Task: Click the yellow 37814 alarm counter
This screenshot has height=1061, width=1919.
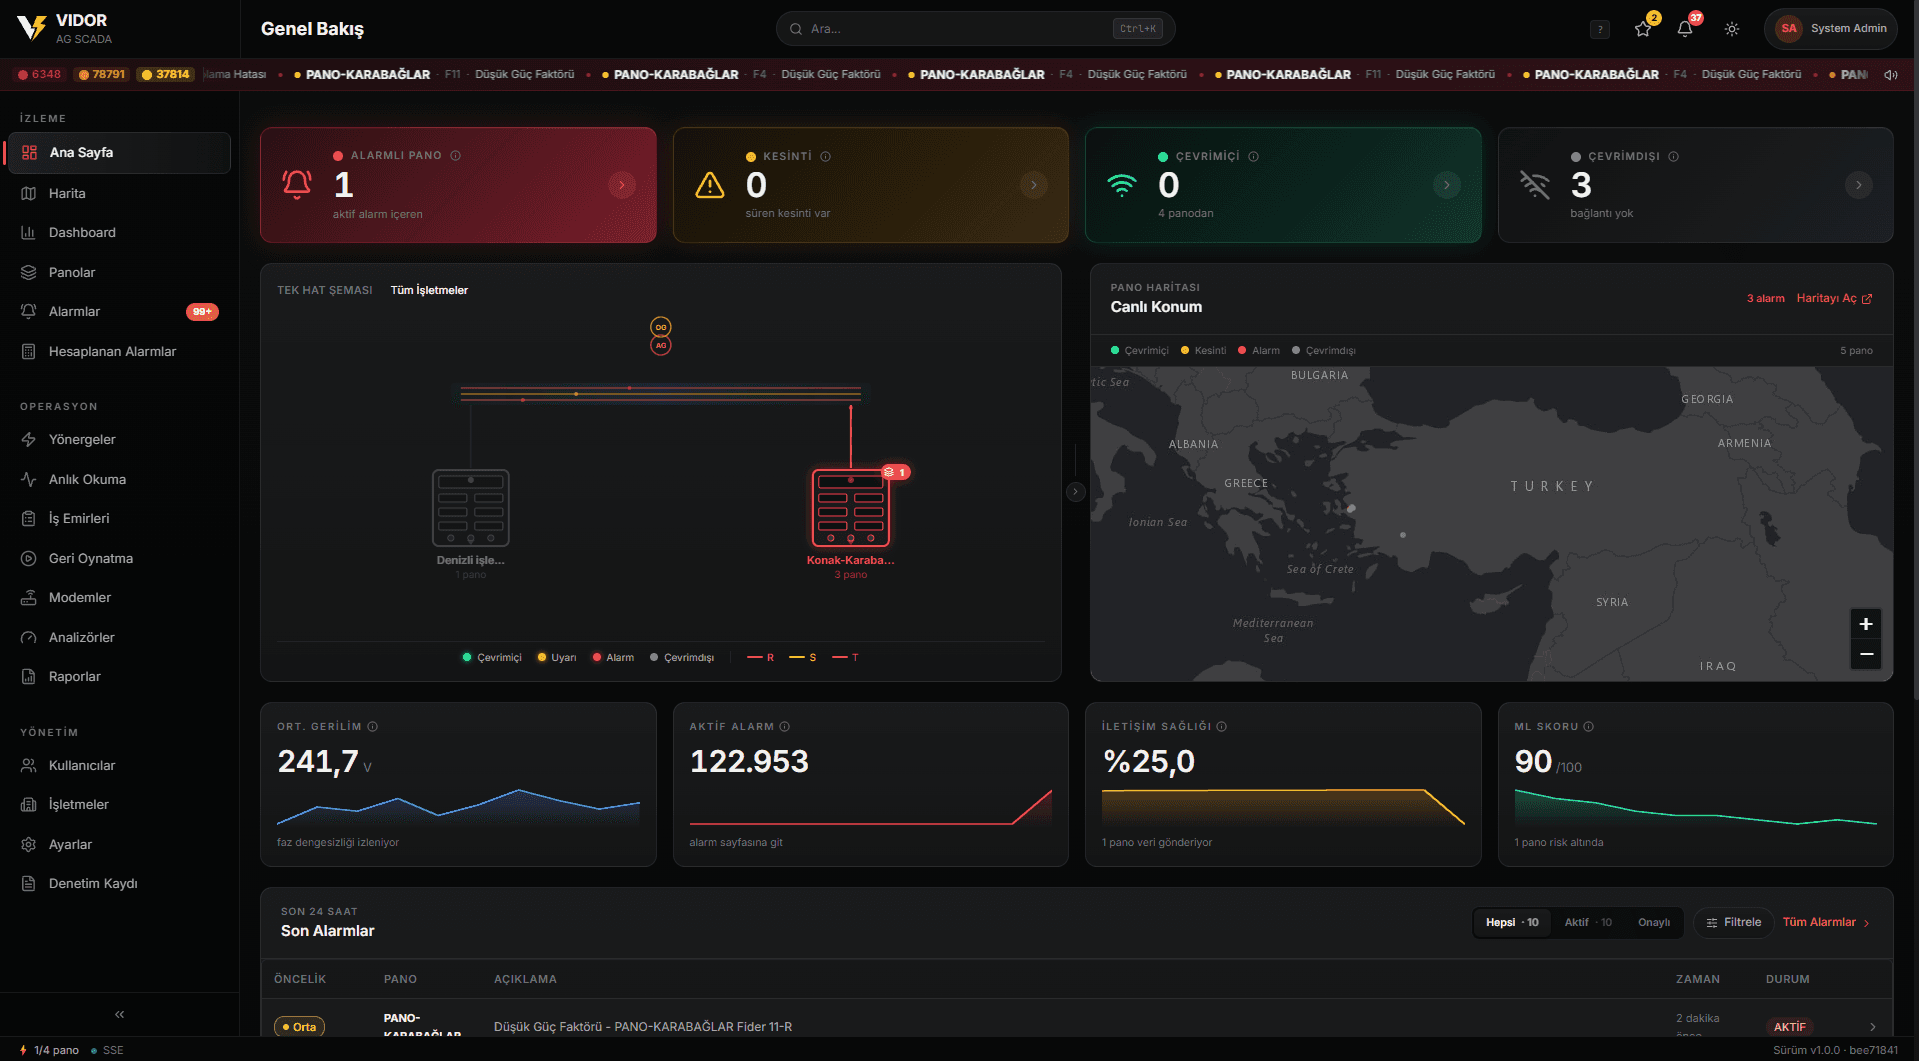Action: tap(166, 75)
